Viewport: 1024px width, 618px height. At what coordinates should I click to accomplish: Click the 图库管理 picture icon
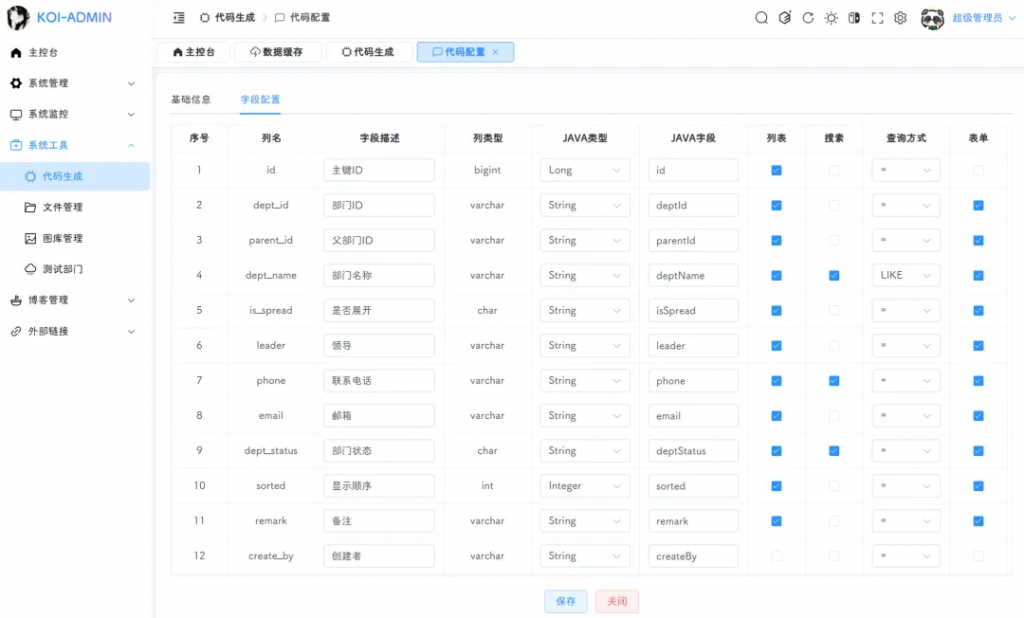[x=30, y=238]
